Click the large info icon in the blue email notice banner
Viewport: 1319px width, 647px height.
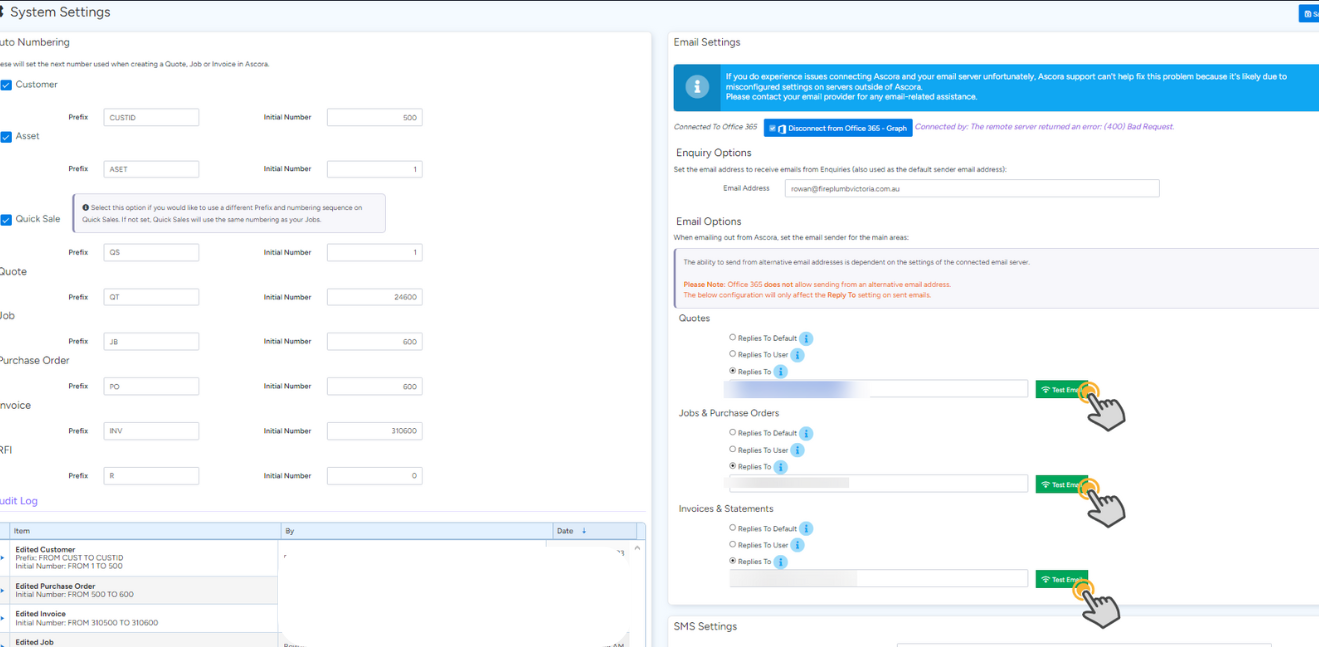point(697,88)
